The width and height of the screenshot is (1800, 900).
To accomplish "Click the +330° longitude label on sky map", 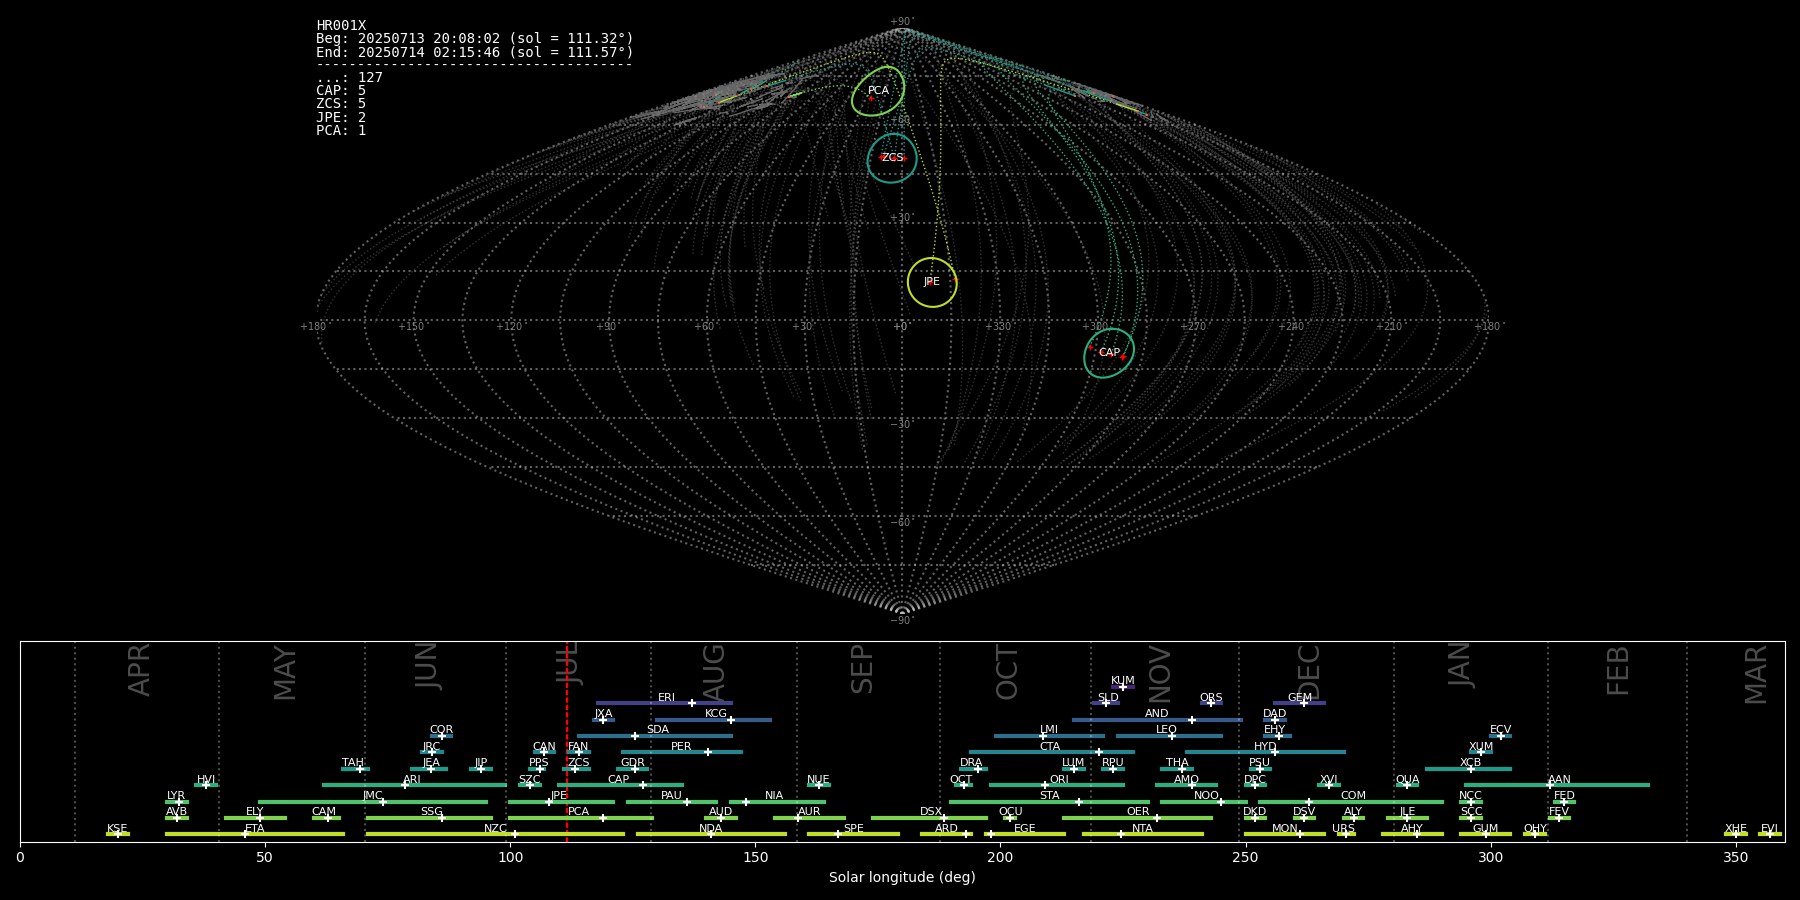I will coord(998,327).
